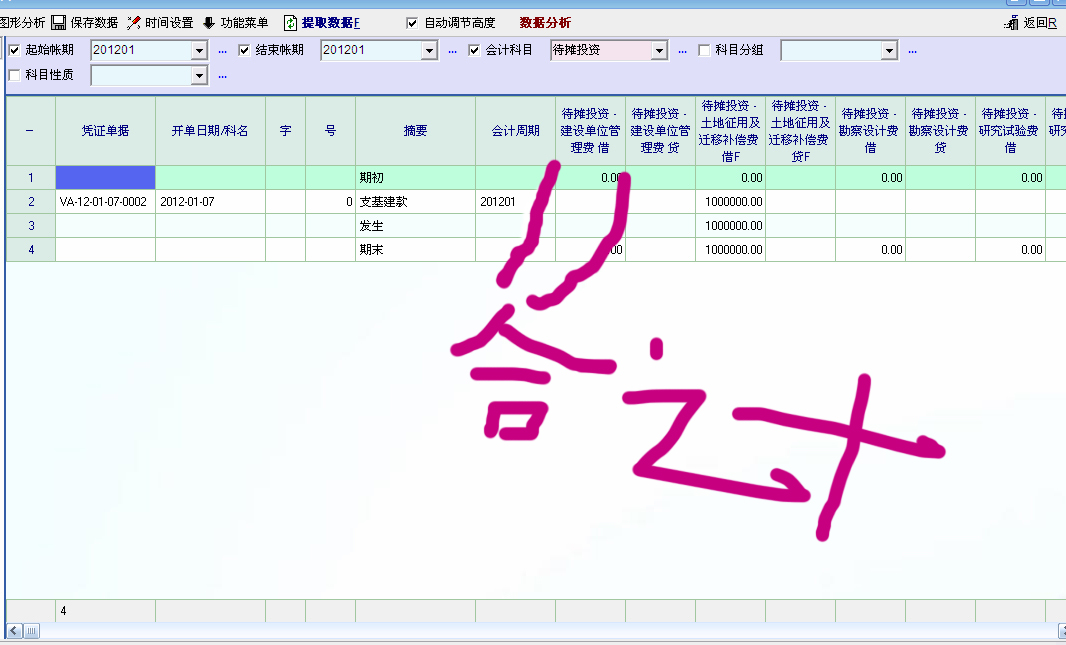Click the 返回 return icon
Image resolution: width=1066 pixels, height=645 pixels.
point(1011,22)
